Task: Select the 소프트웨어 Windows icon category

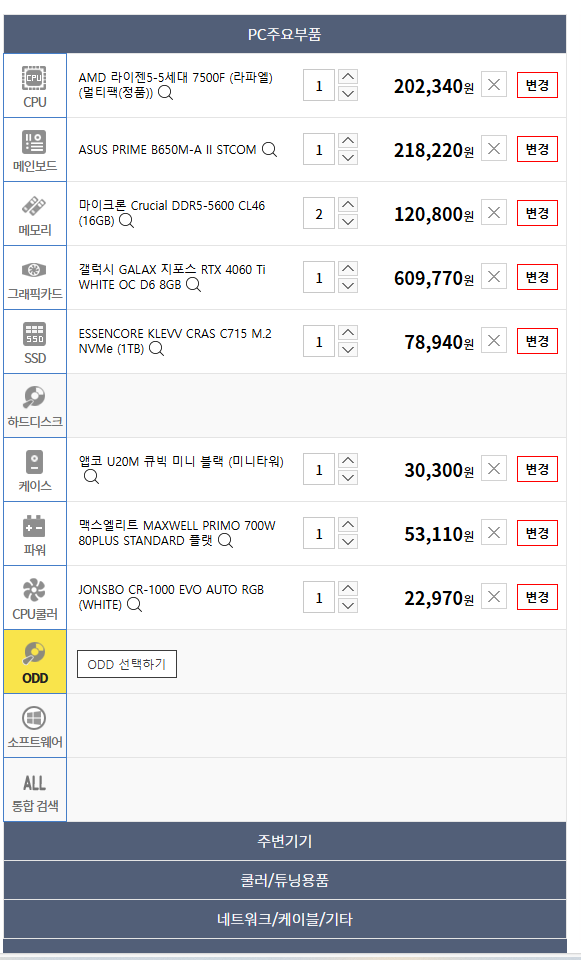Action: click(x=35, y=726)
